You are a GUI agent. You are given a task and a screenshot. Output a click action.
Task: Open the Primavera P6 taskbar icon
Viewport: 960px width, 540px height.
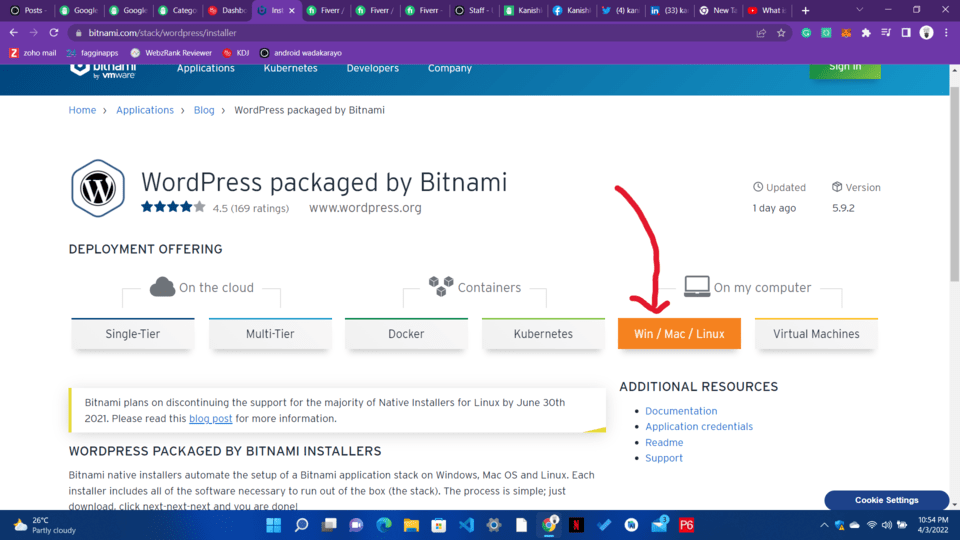tap(686, 525)
